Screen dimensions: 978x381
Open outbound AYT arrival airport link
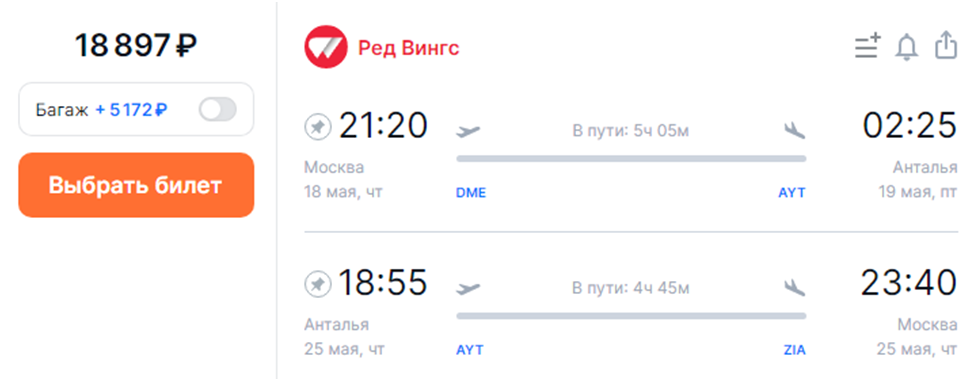click(792, 193)
